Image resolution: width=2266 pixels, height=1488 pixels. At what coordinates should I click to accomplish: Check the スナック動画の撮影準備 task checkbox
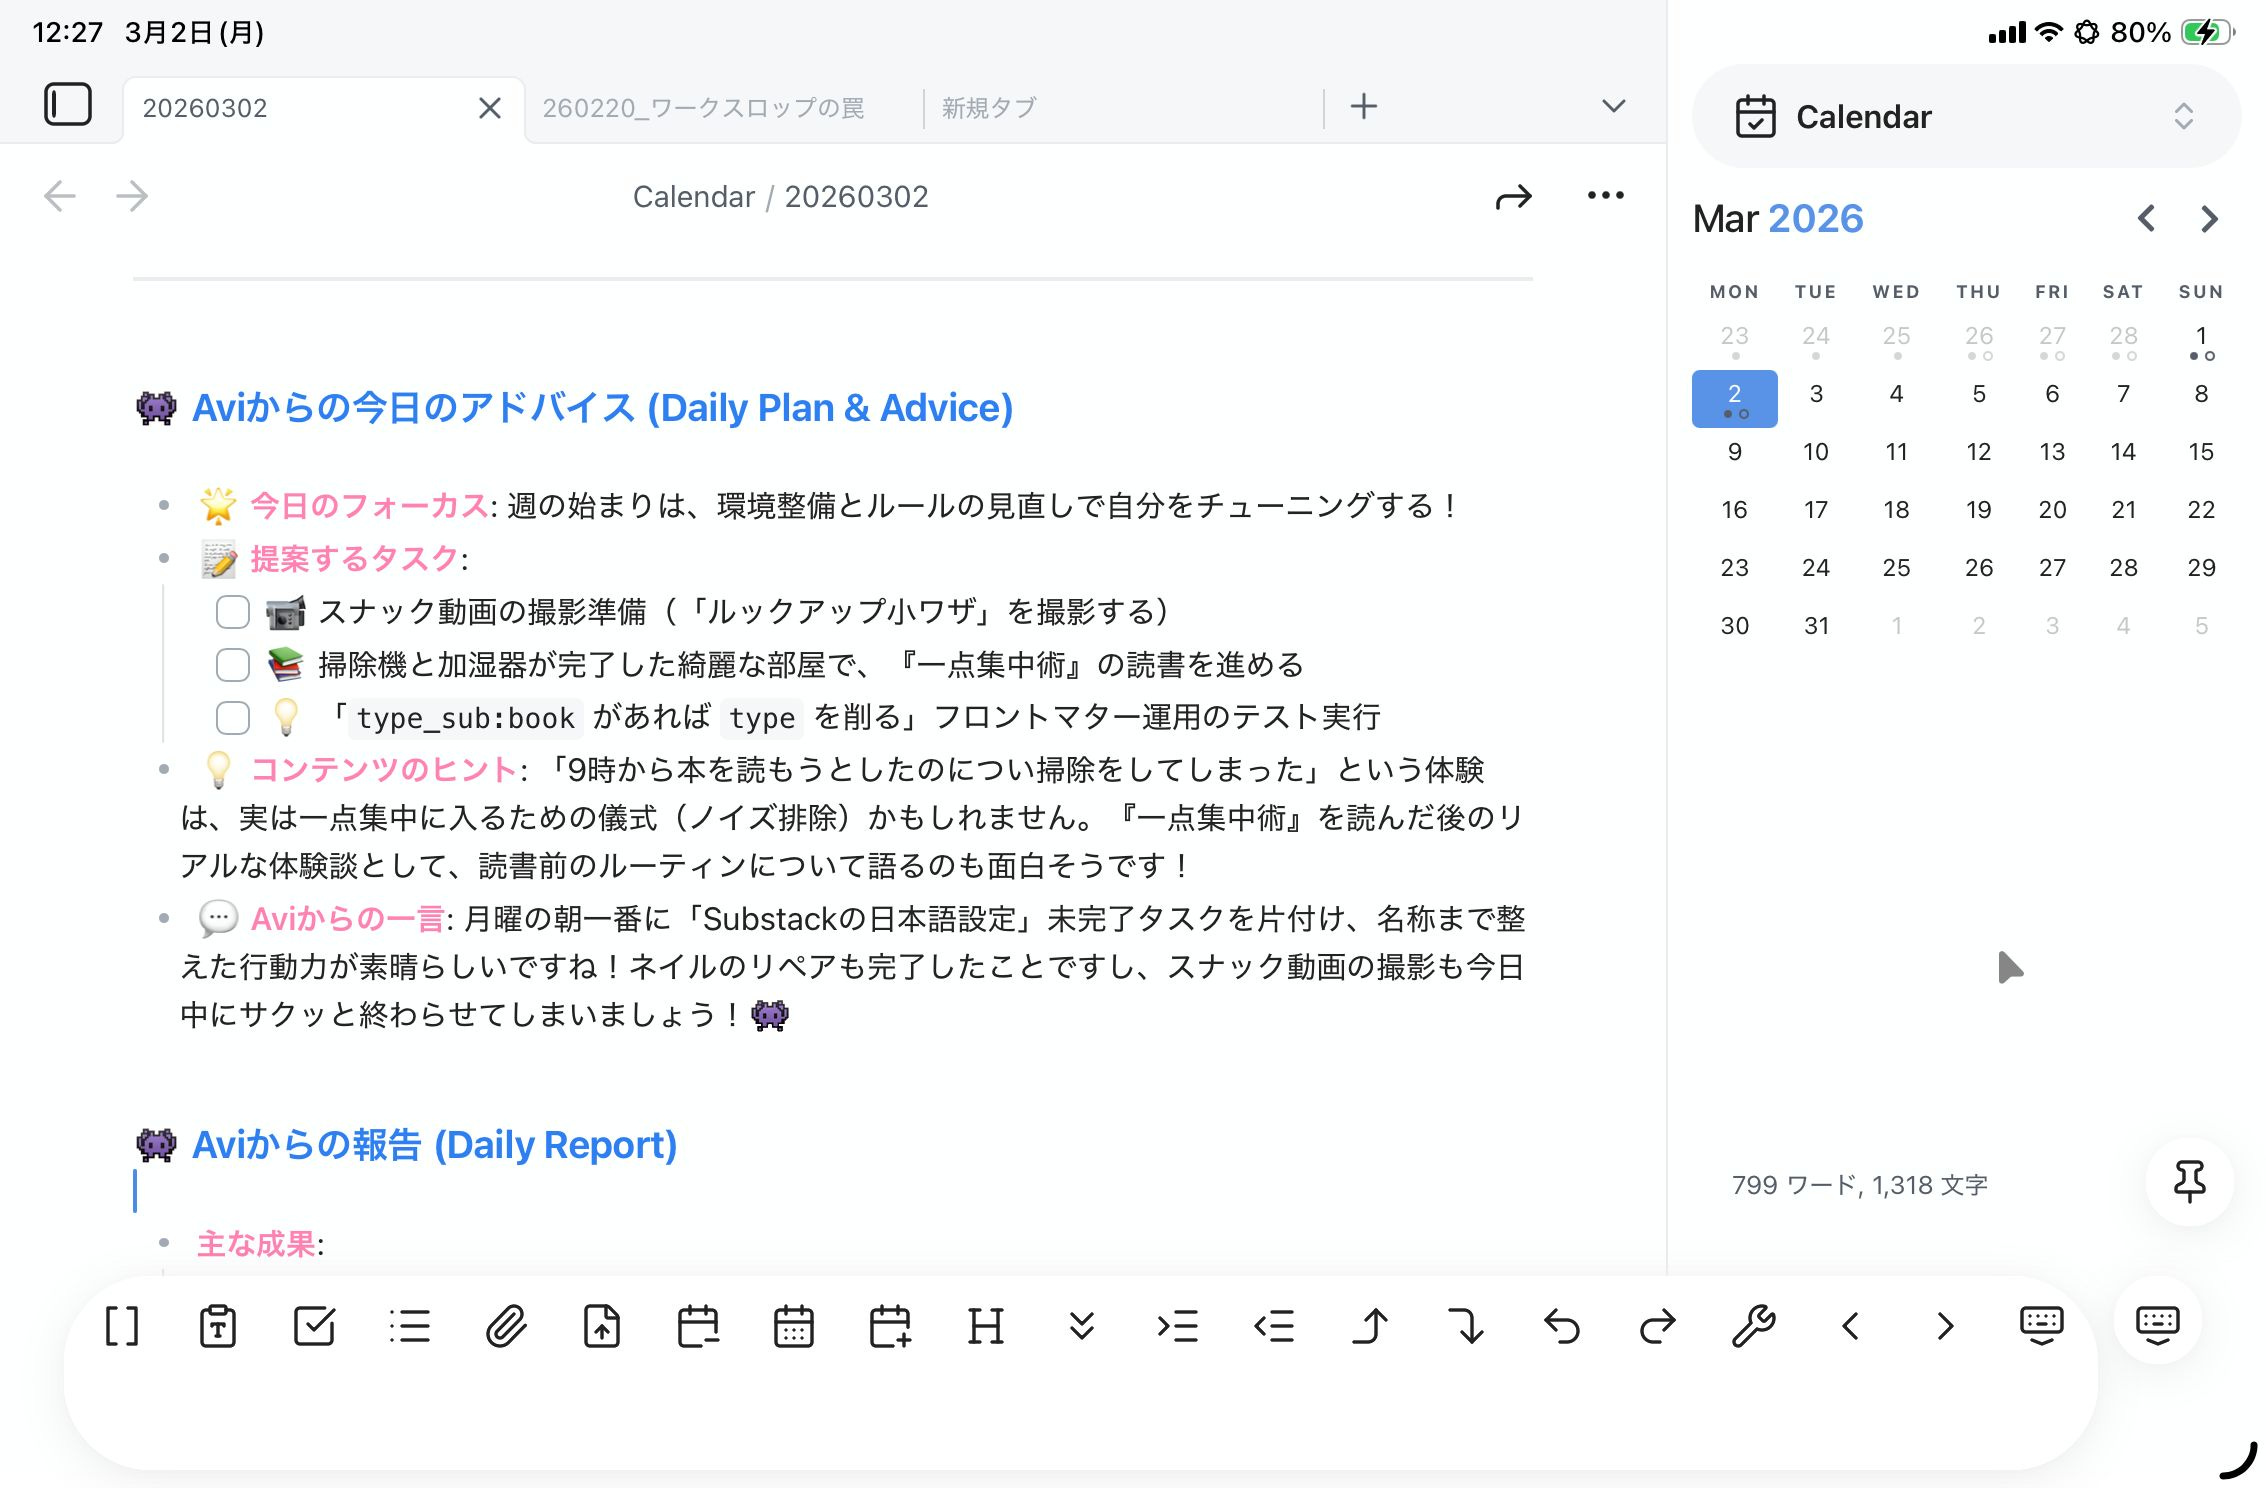click(x=233, y=612)
